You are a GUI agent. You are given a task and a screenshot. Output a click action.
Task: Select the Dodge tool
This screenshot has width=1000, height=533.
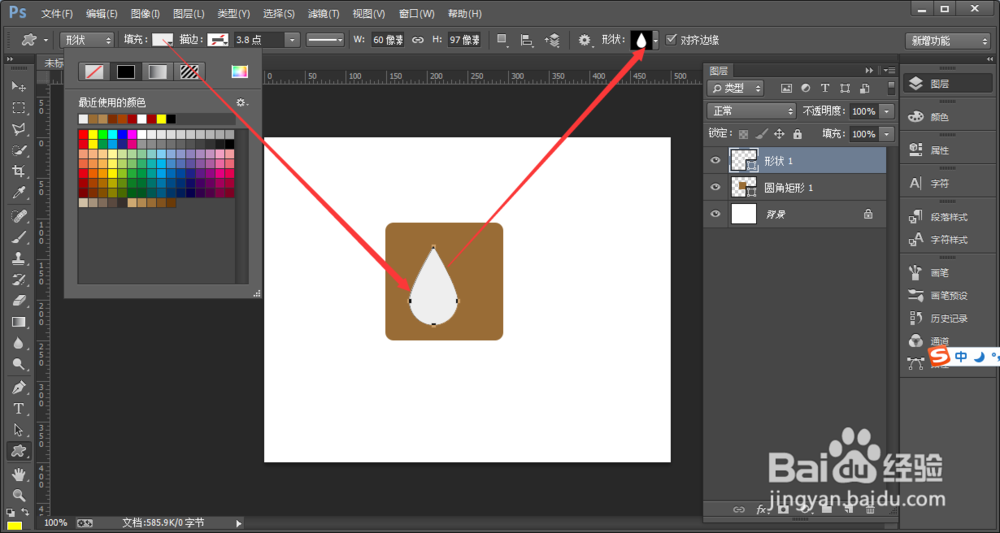tap(18, 364)
